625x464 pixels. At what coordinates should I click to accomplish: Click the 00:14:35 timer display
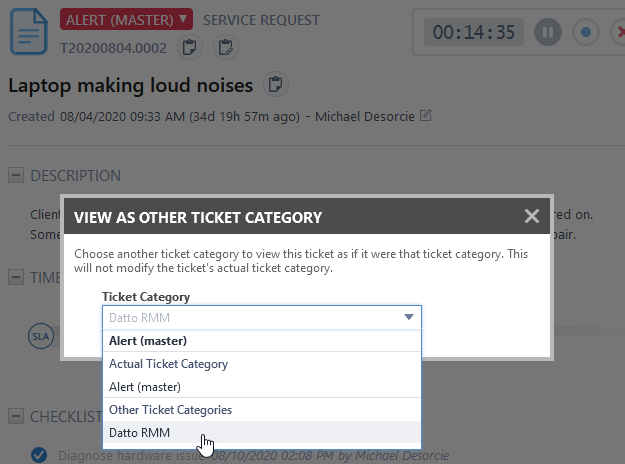(473, 32)
